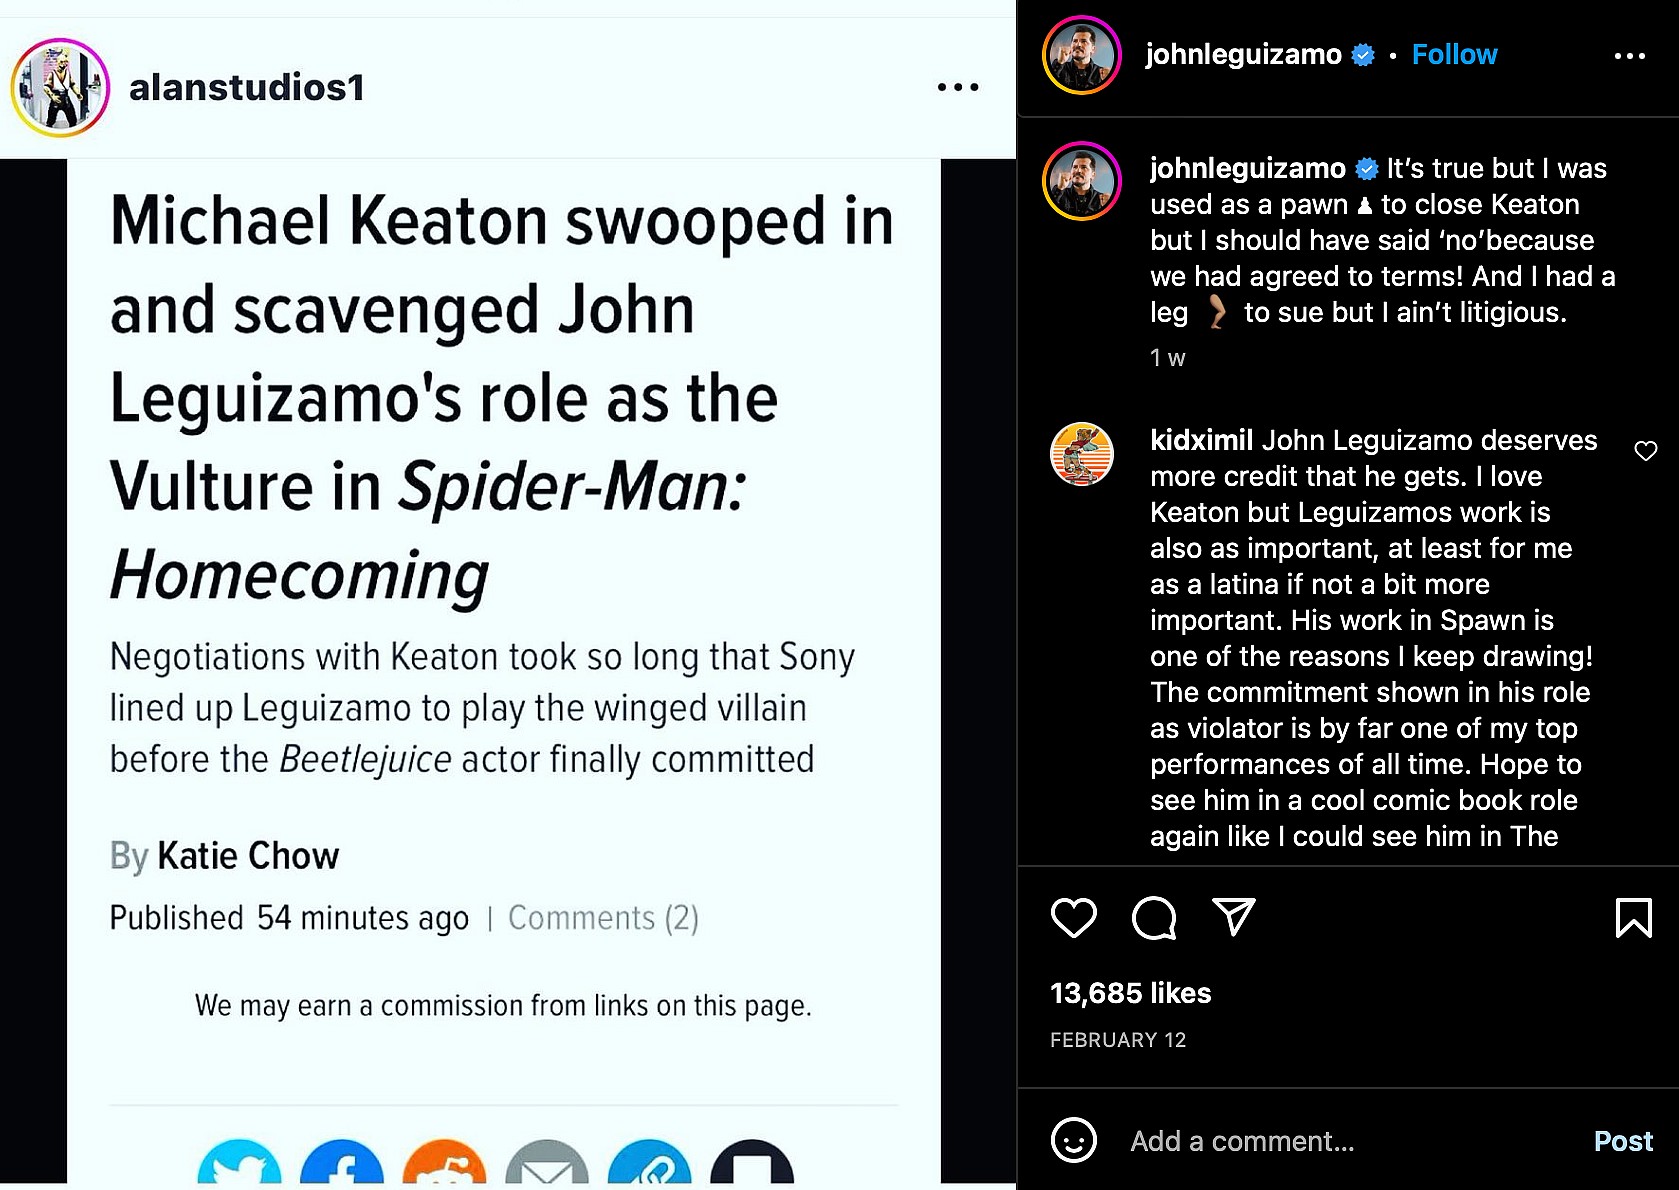The width and height of the screenshot is (1679, 1190).
Task: Open the article's Comments (2) link
Action: pos(603,918)
